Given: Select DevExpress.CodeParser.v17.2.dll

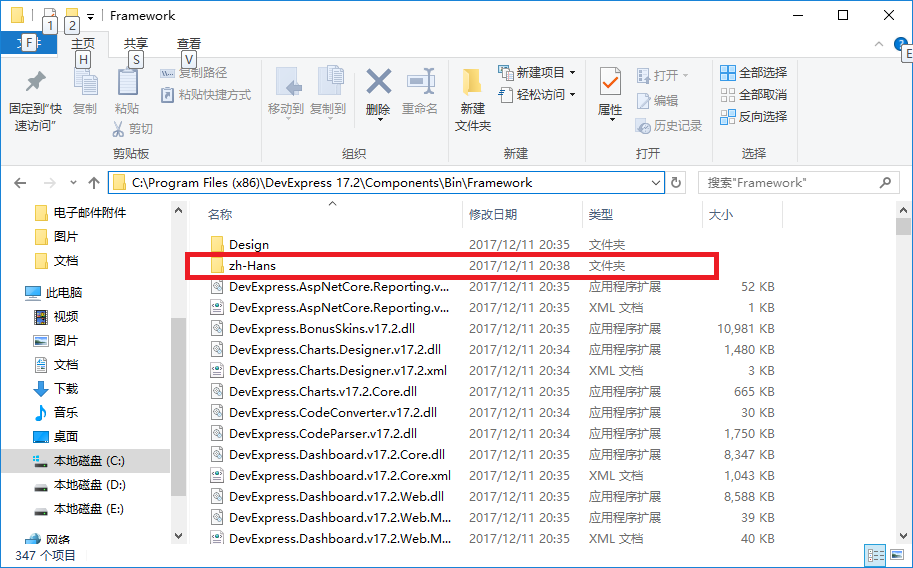Looking at the screenshot, I should [323, 433].
